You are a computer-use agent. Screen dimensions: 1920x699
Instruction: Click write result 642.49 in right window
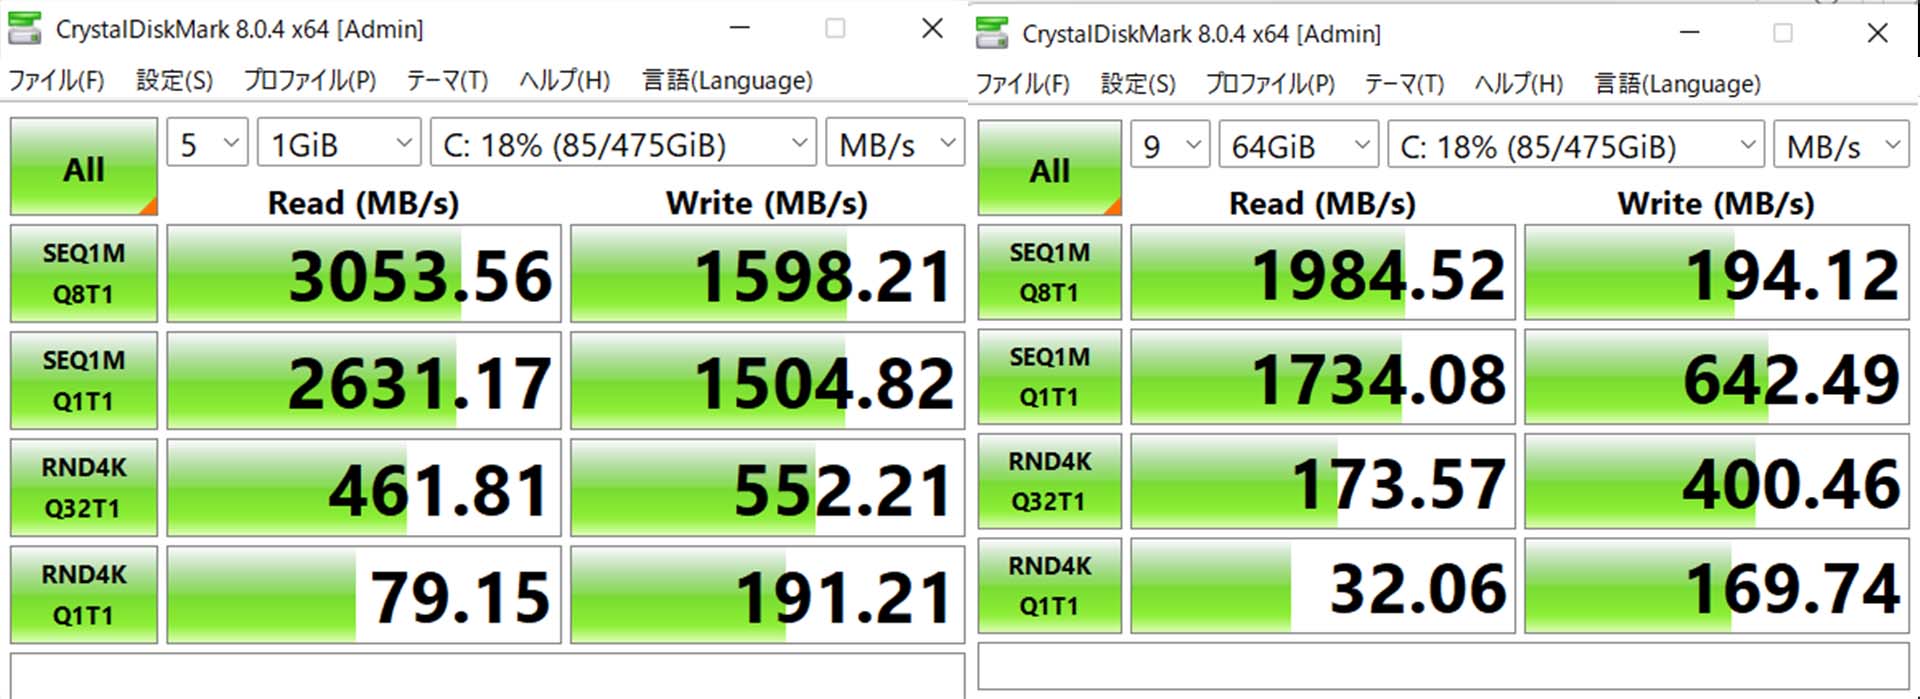pyautogui.click(x=1717, y=376)
